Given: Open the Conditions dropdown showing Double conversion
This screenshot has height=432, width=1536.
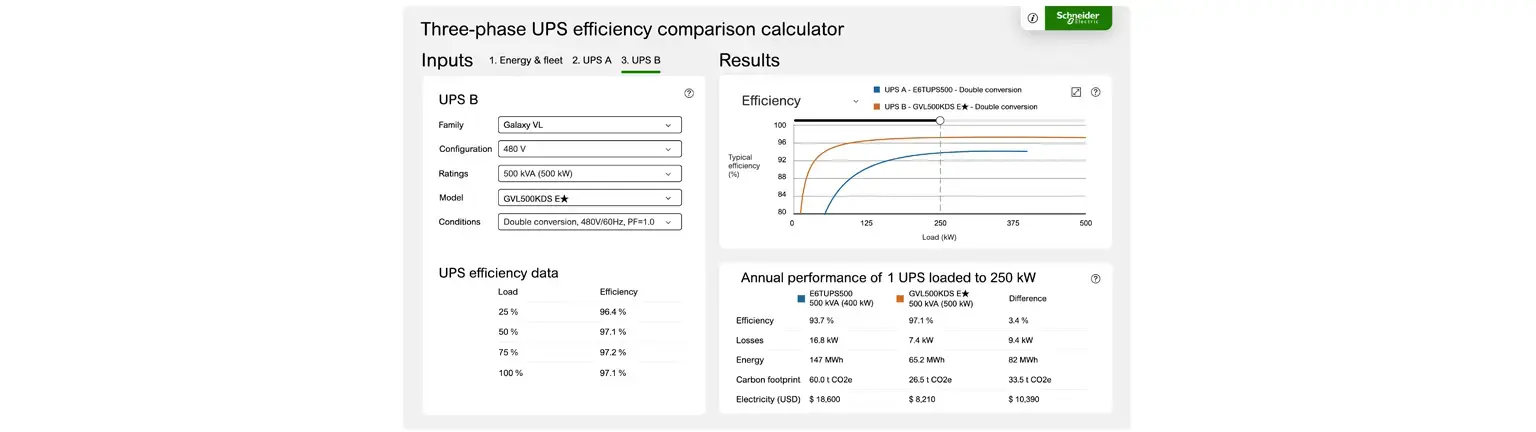Looking at the screenshot, I should click(590, 222).
